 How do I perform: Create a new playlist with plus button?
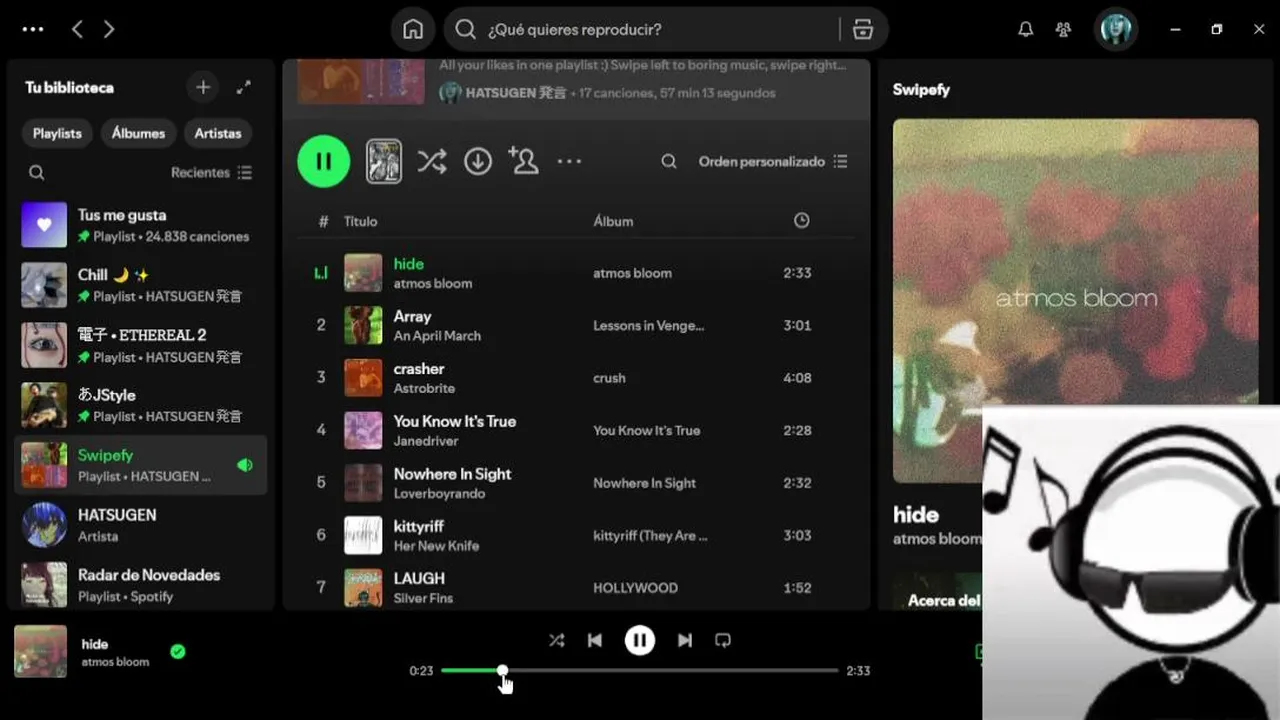click(x=203, y=87)
